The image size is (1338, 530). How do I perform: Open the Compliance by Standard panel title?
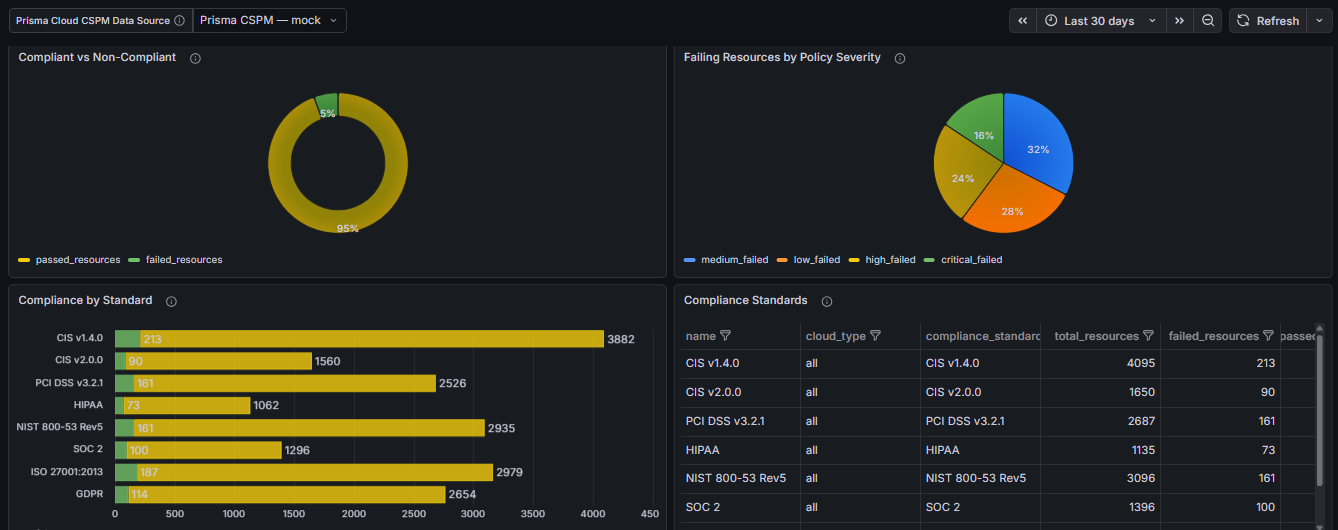tap(85, 301)
